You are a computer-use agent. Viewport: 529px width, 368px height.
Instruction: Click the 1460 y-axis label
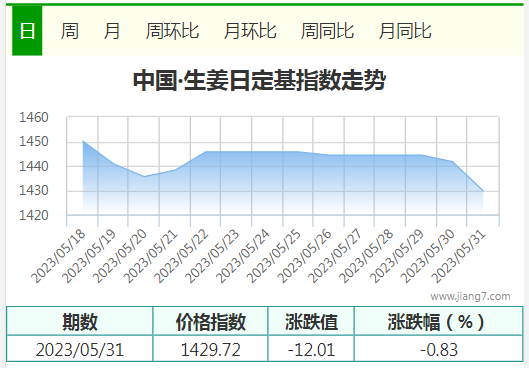click(x=34, y=117)
